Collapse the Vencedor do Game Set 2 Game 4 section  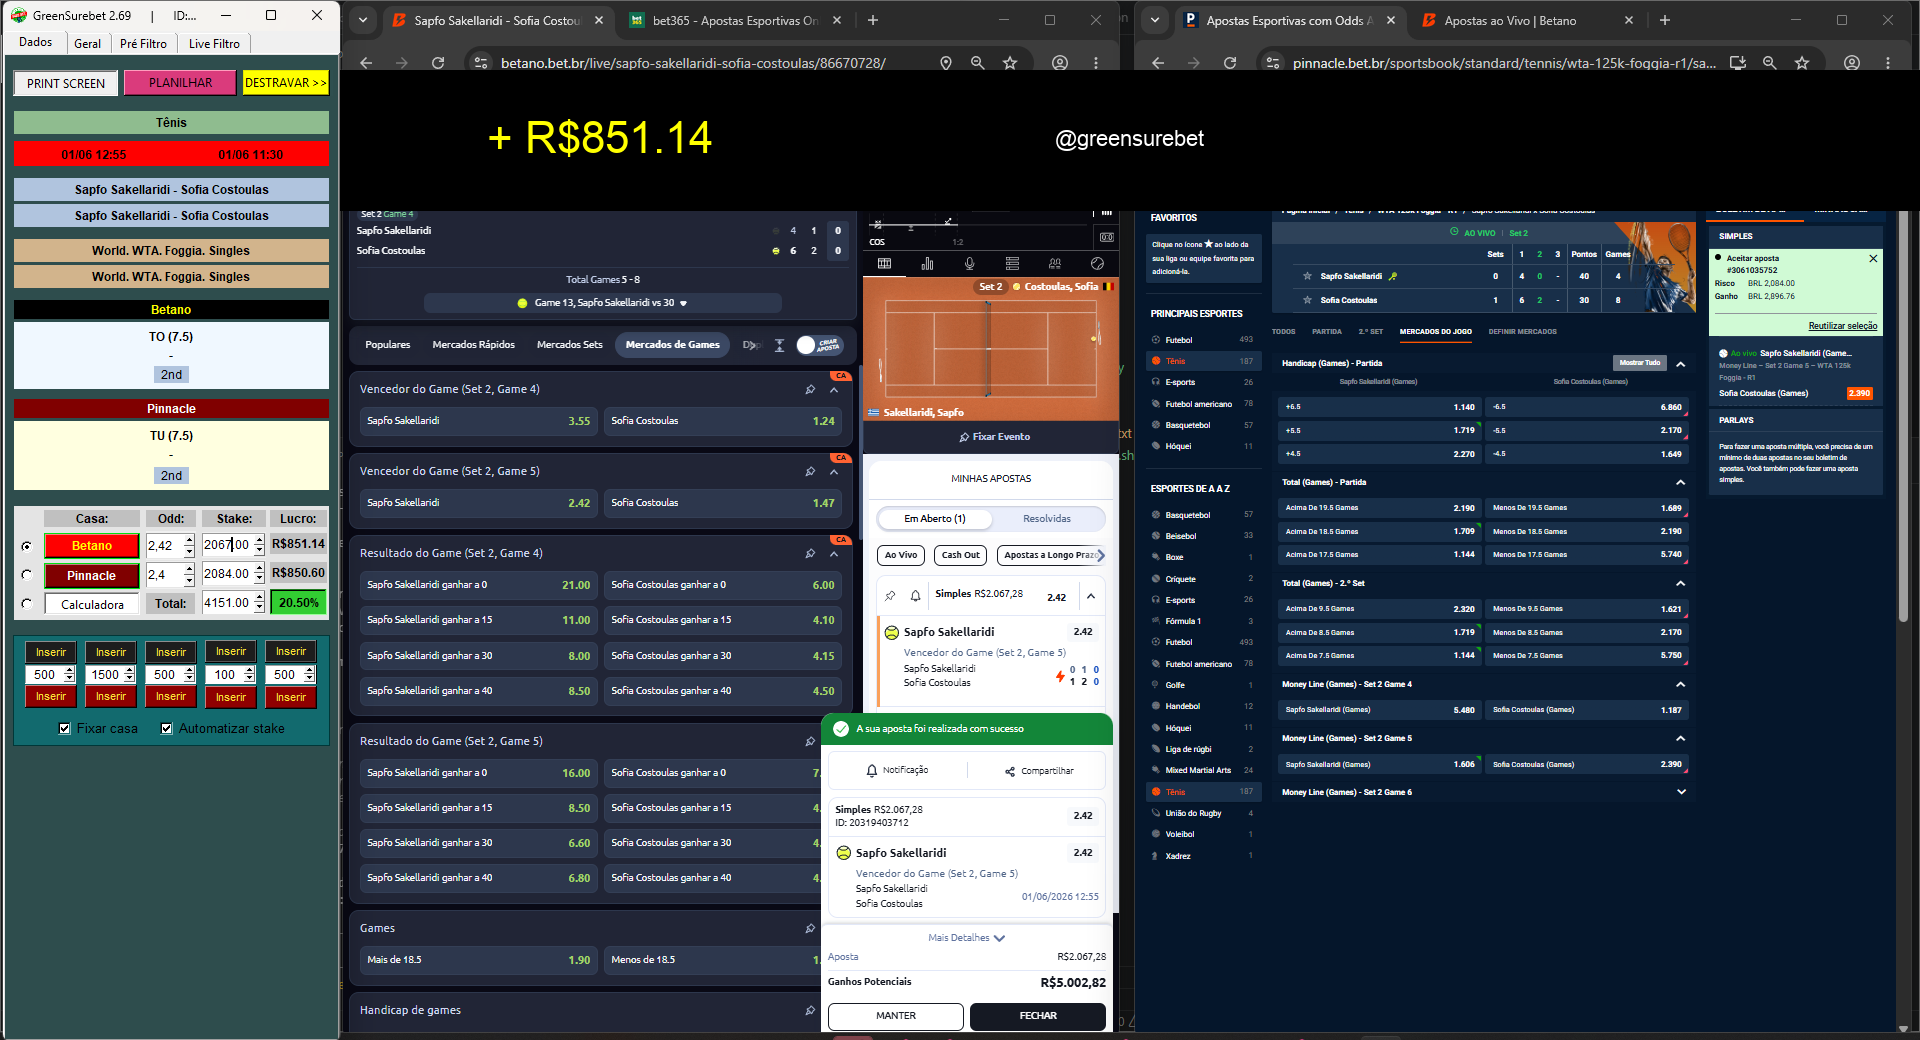click(834, 389)
